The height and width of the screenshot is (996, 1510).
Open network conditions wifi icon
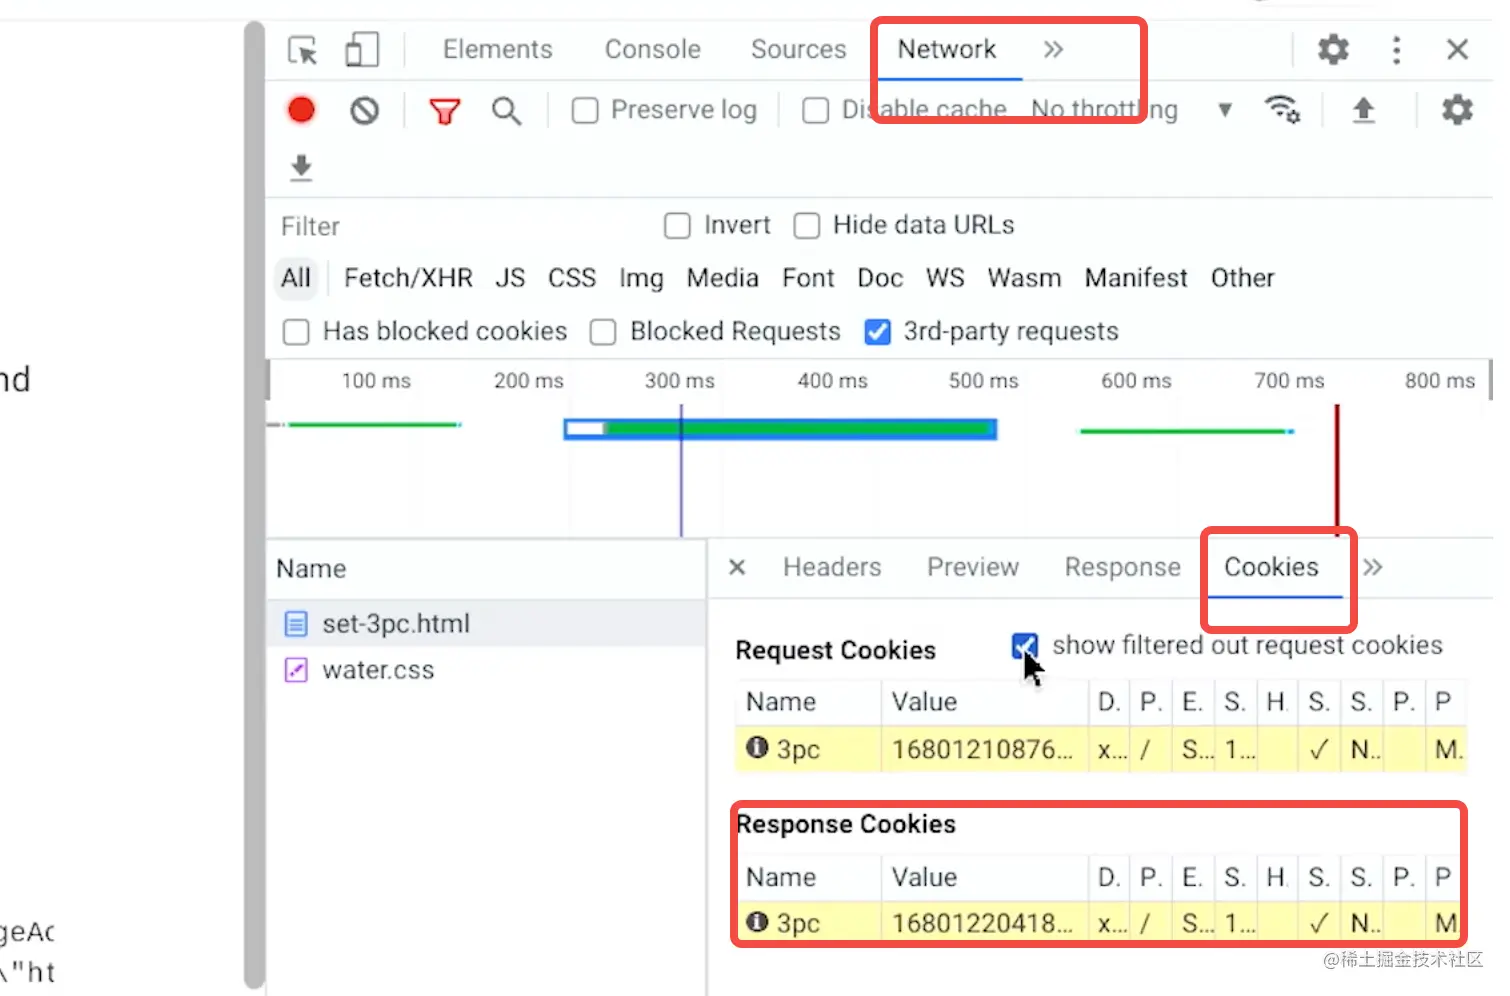point(1282,109)
